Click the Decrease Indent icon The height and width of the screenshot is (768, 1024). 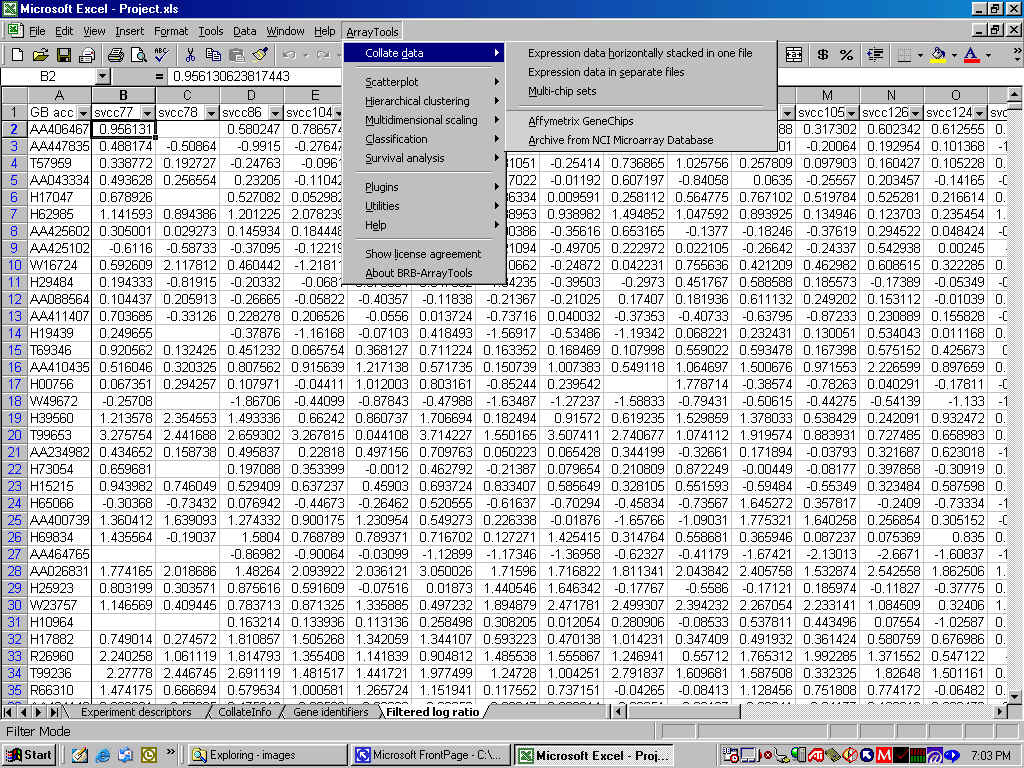[x=875, y=55]
